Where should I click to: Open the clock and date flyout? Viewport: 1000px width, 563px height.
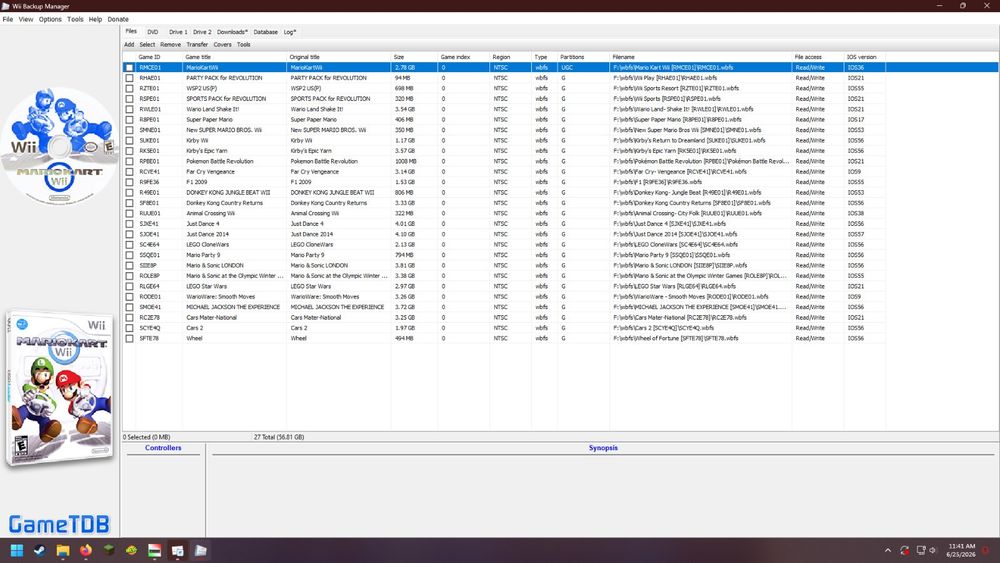961,550
